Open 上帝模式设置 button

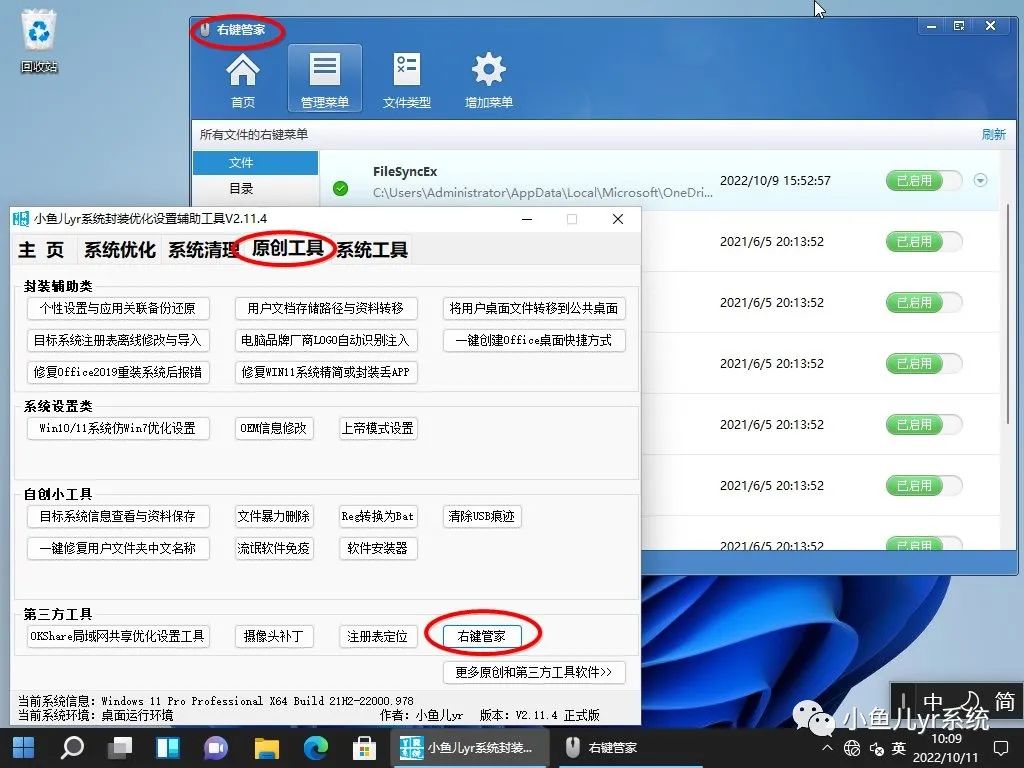[377, 428]
